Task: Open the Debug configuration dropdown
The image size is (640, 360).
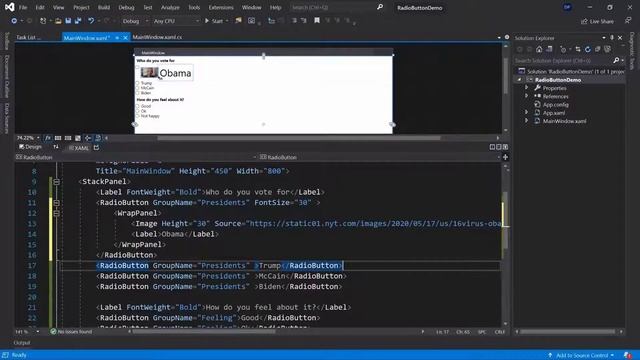Action: pos(136,21)
